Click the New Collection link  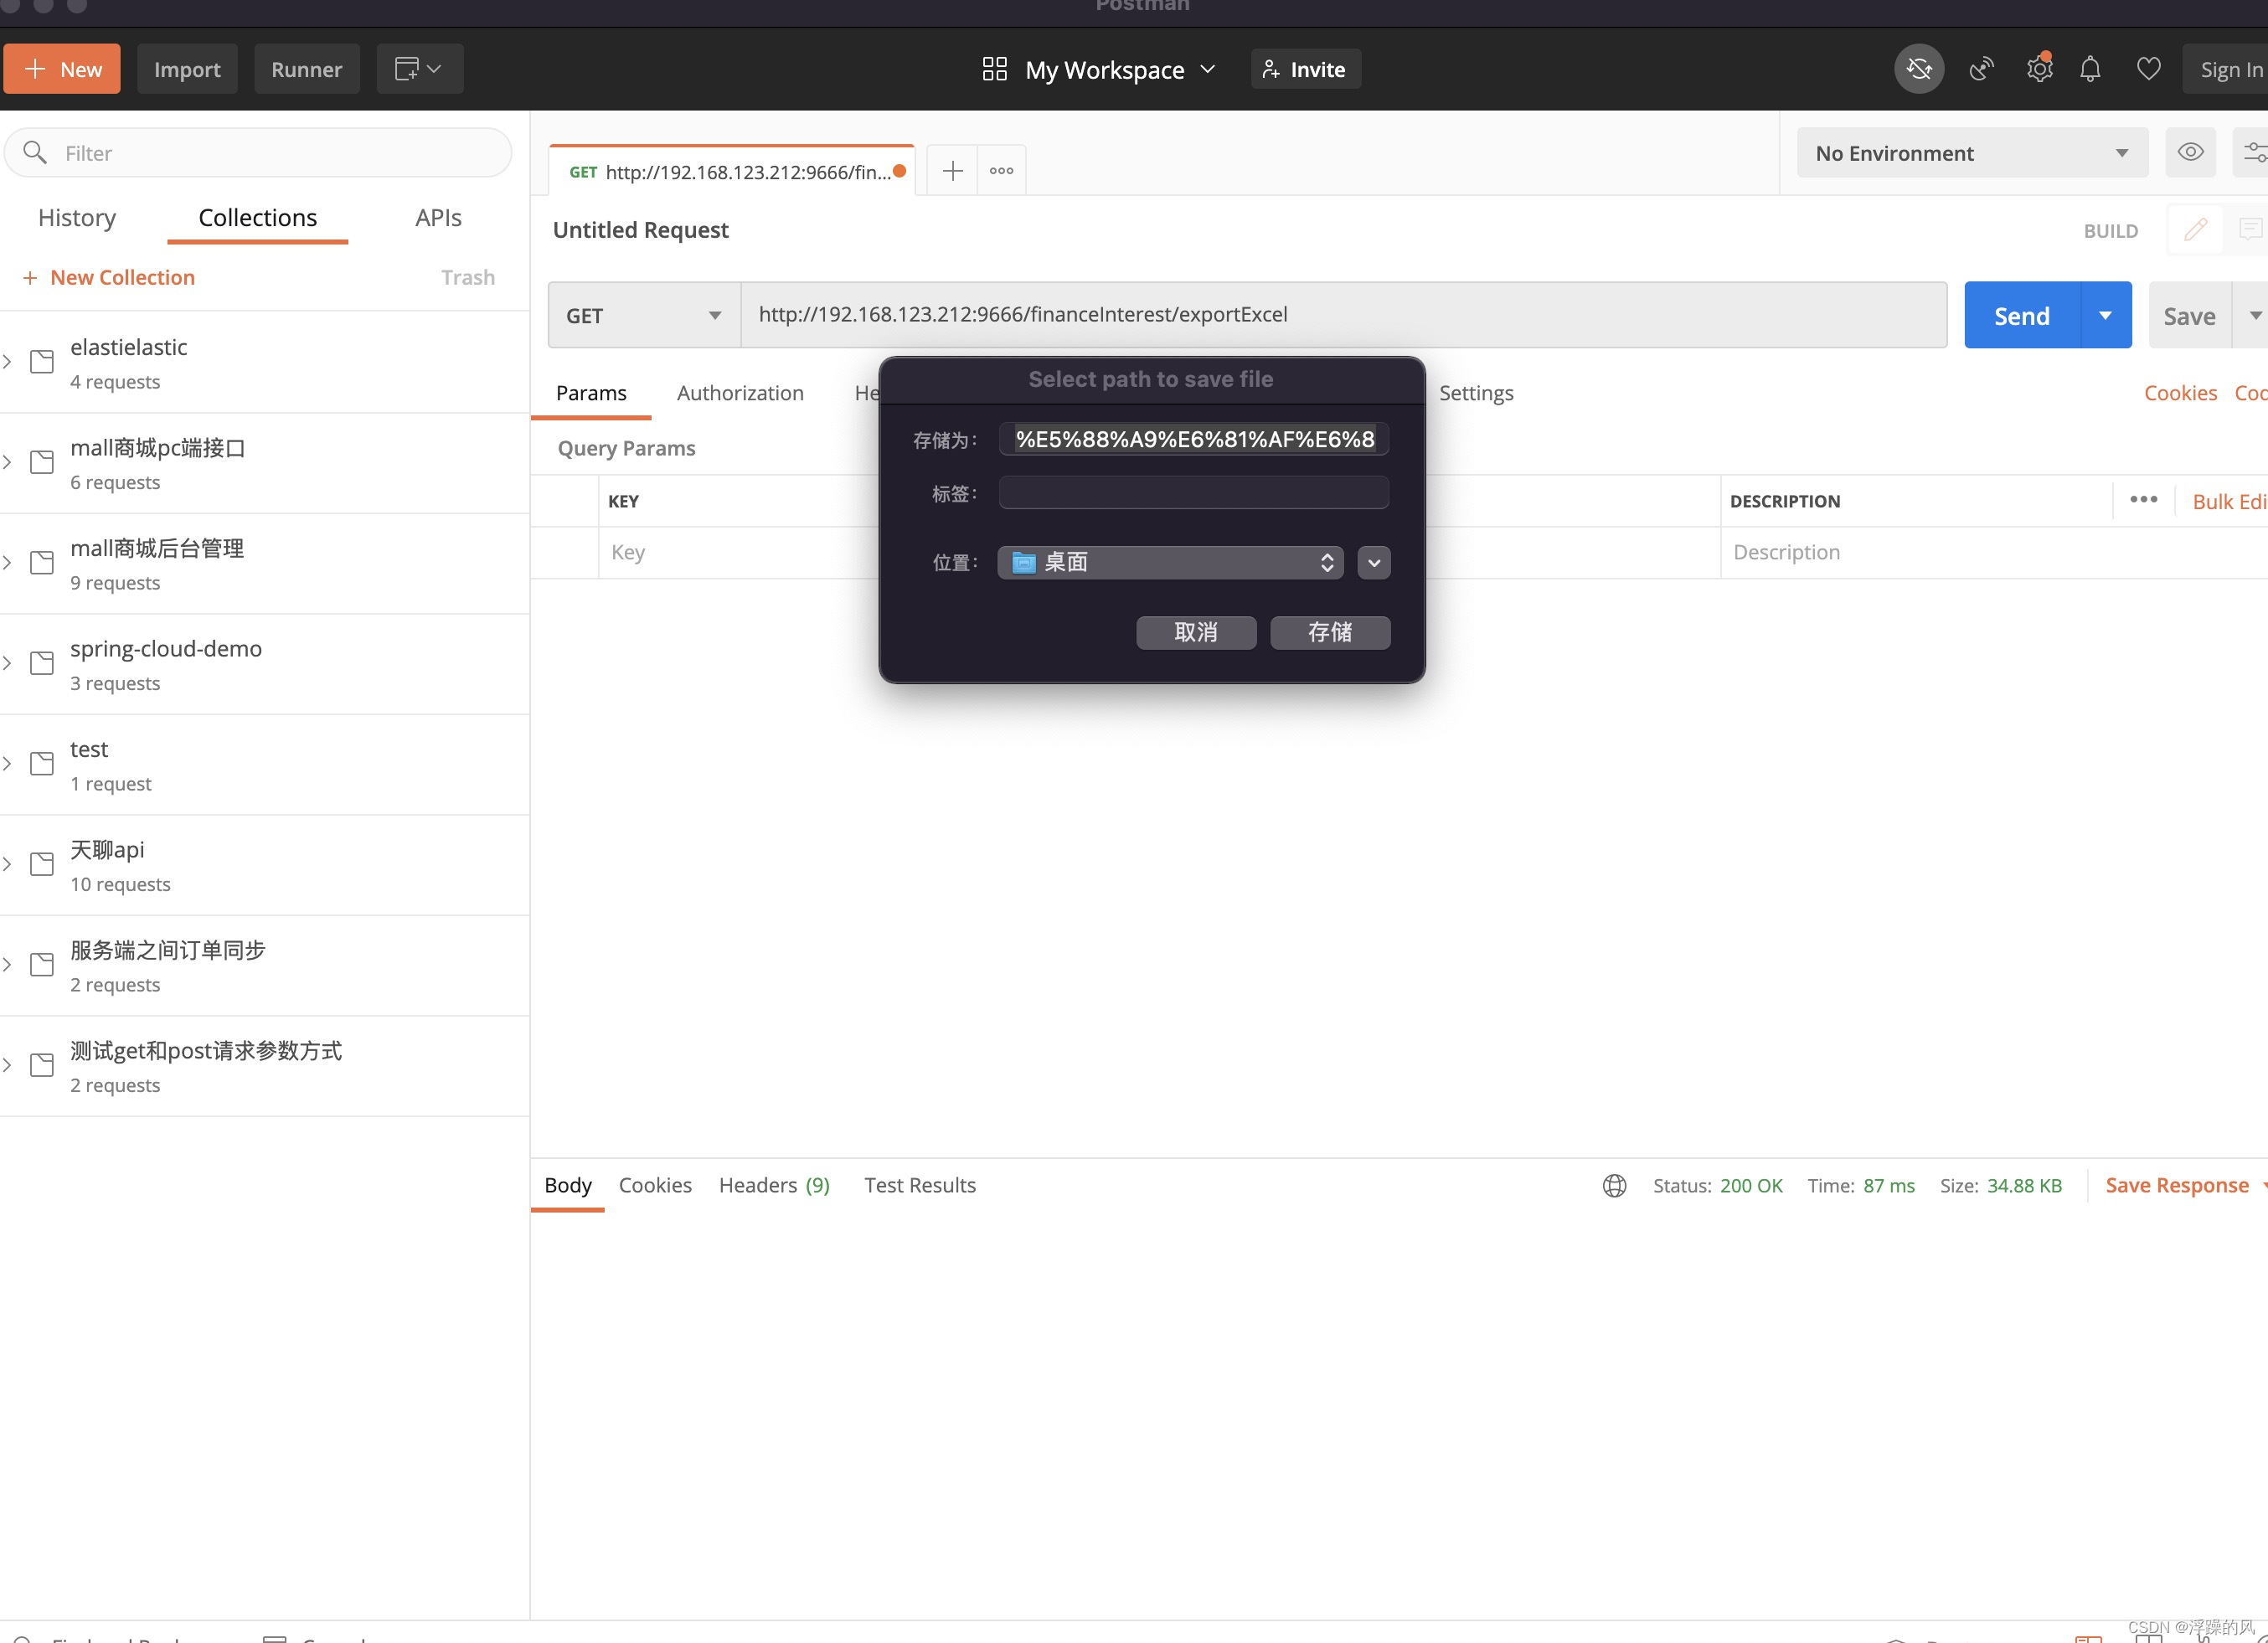pos(108,277)
